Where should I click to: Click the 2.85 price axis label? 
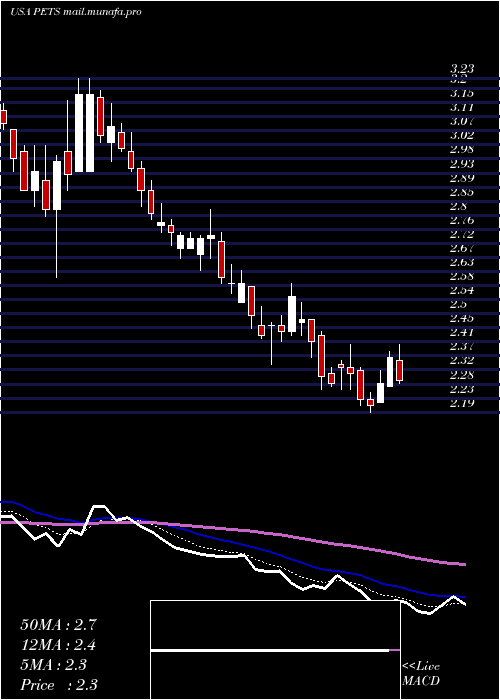(462, 192)
